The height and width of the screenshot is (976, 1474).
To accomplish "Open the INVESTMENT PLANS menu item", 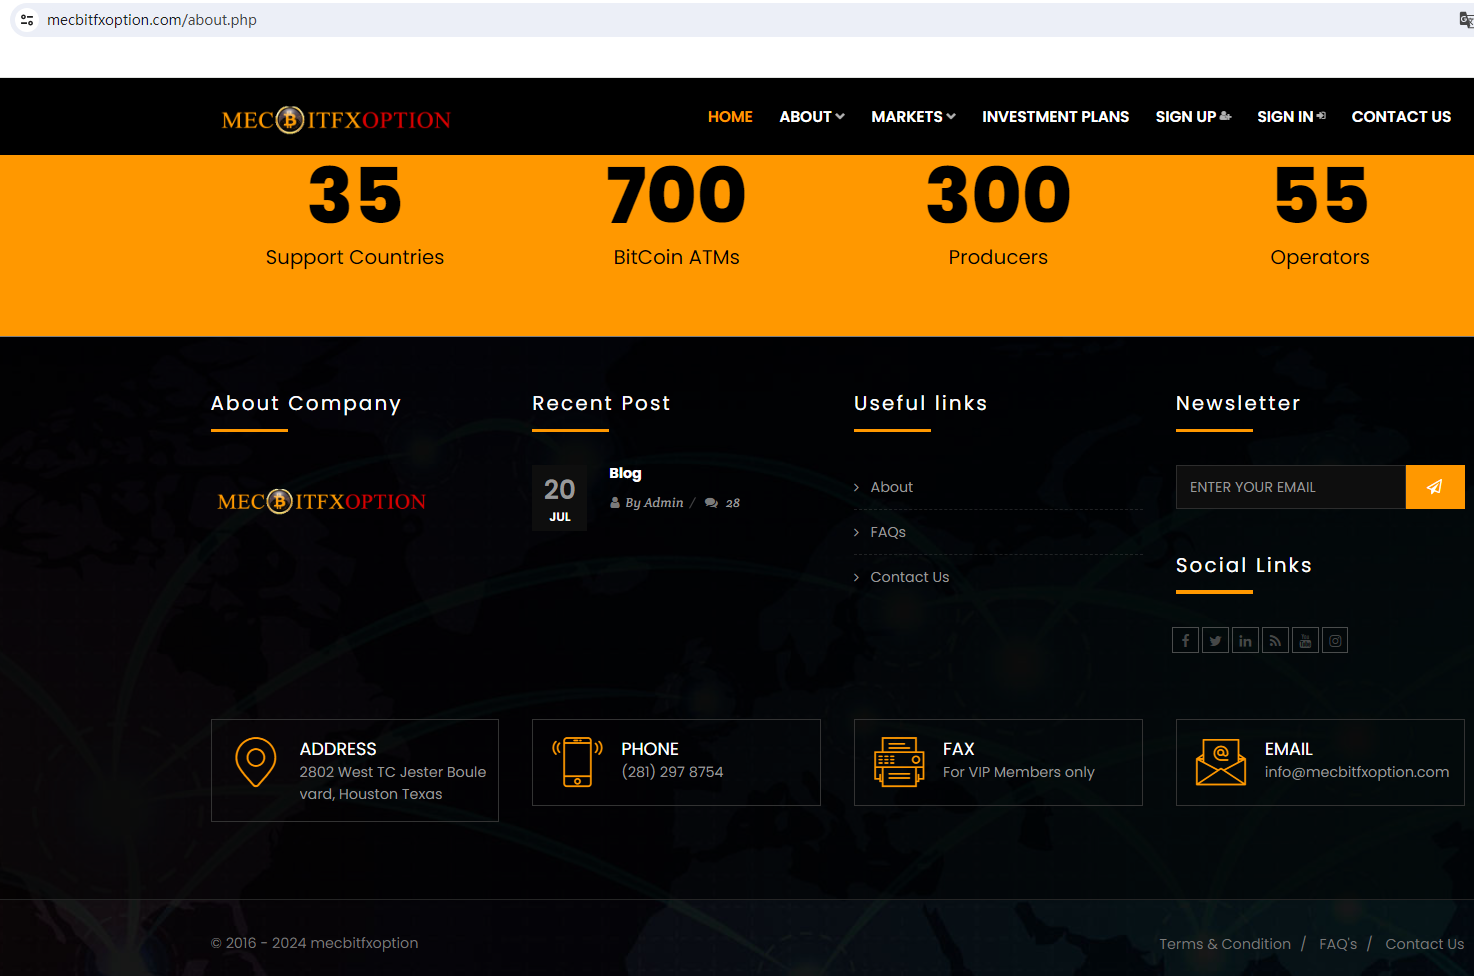I will 1055,117.
